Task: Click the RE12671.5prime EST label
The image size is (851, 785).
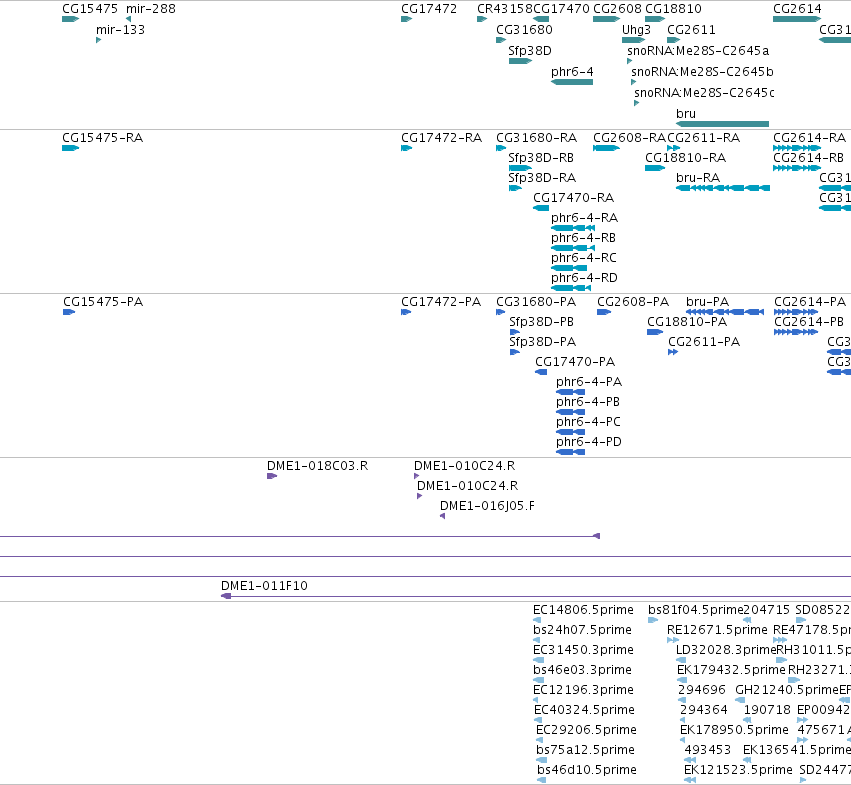Action: coord(717,630)
